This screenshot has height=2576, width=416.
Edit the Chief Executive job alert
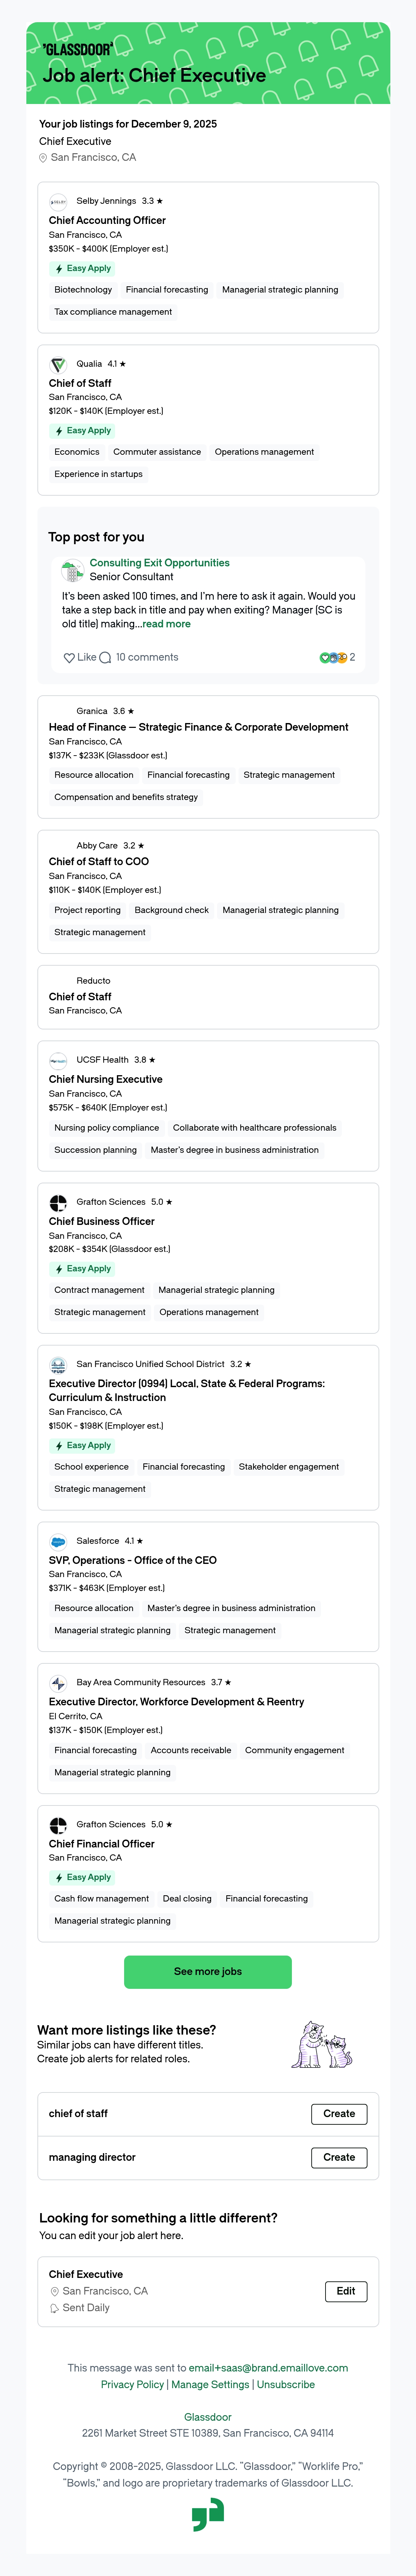point(346,2291)
